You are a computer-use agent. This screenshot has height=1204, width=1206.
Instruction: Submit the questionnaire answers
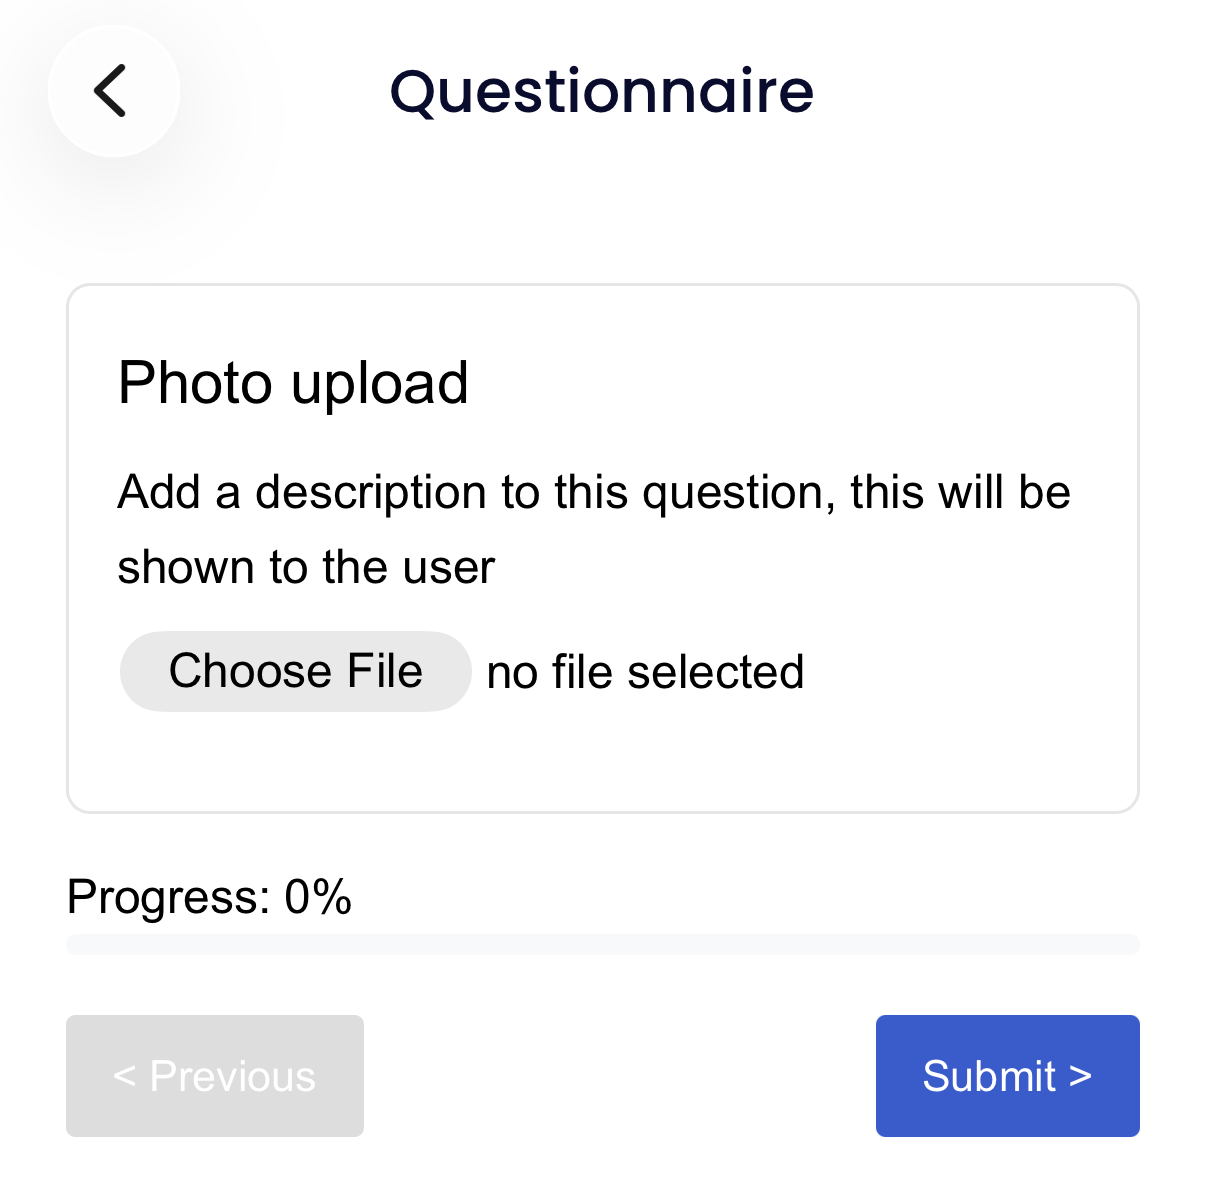1007,1076
